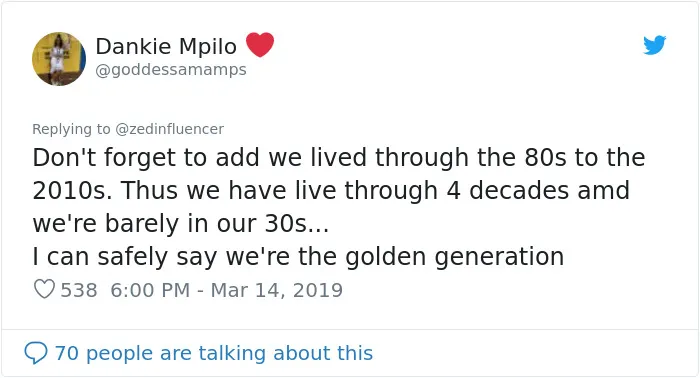Viewport: 700px width, 378px height.
Task: Open the @zedinfluencer profile mention
Action: [x=170, y=129]
